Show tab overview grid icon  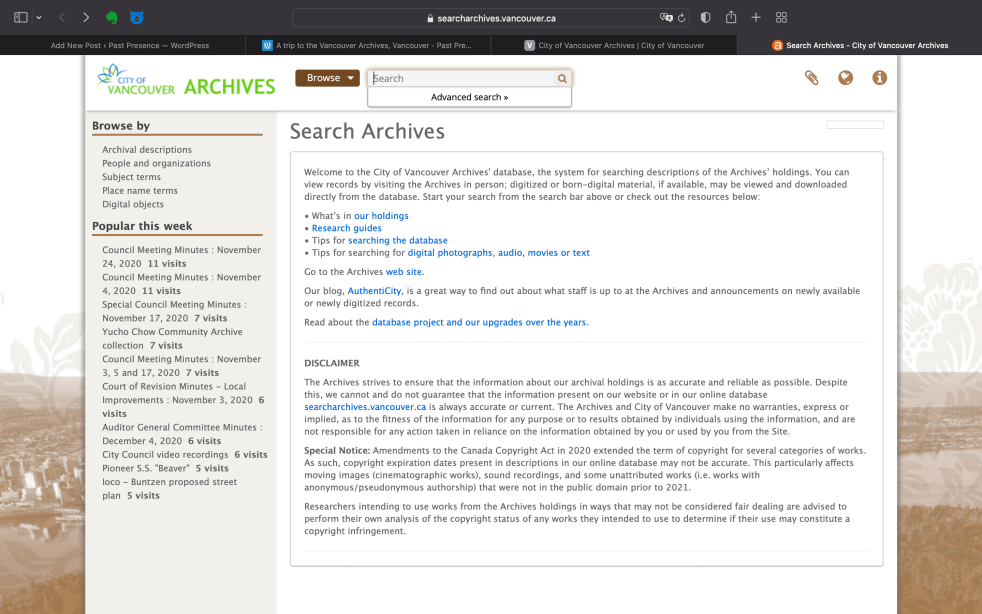coord(781,18)
